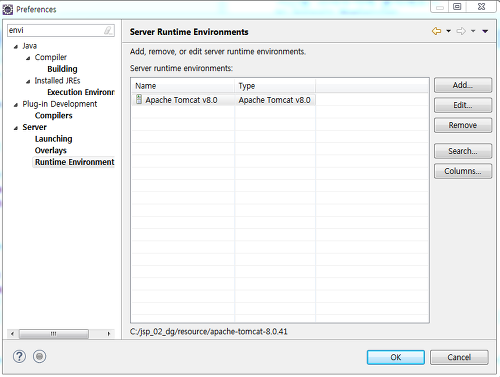Select Execution Environments tree item

tap(81, 92)
